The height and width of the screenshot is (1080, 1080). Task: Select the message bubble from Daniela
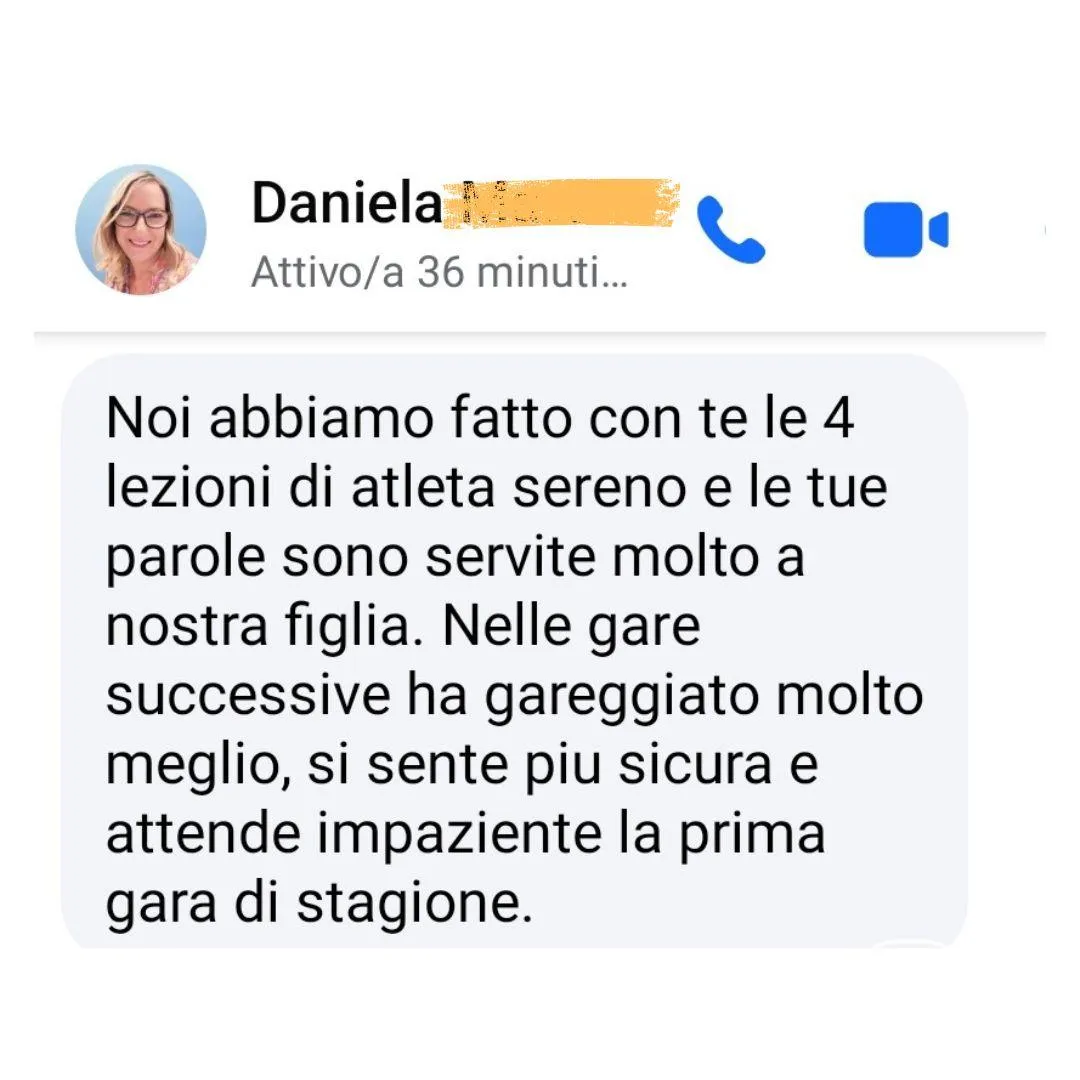tap(515, 651)
